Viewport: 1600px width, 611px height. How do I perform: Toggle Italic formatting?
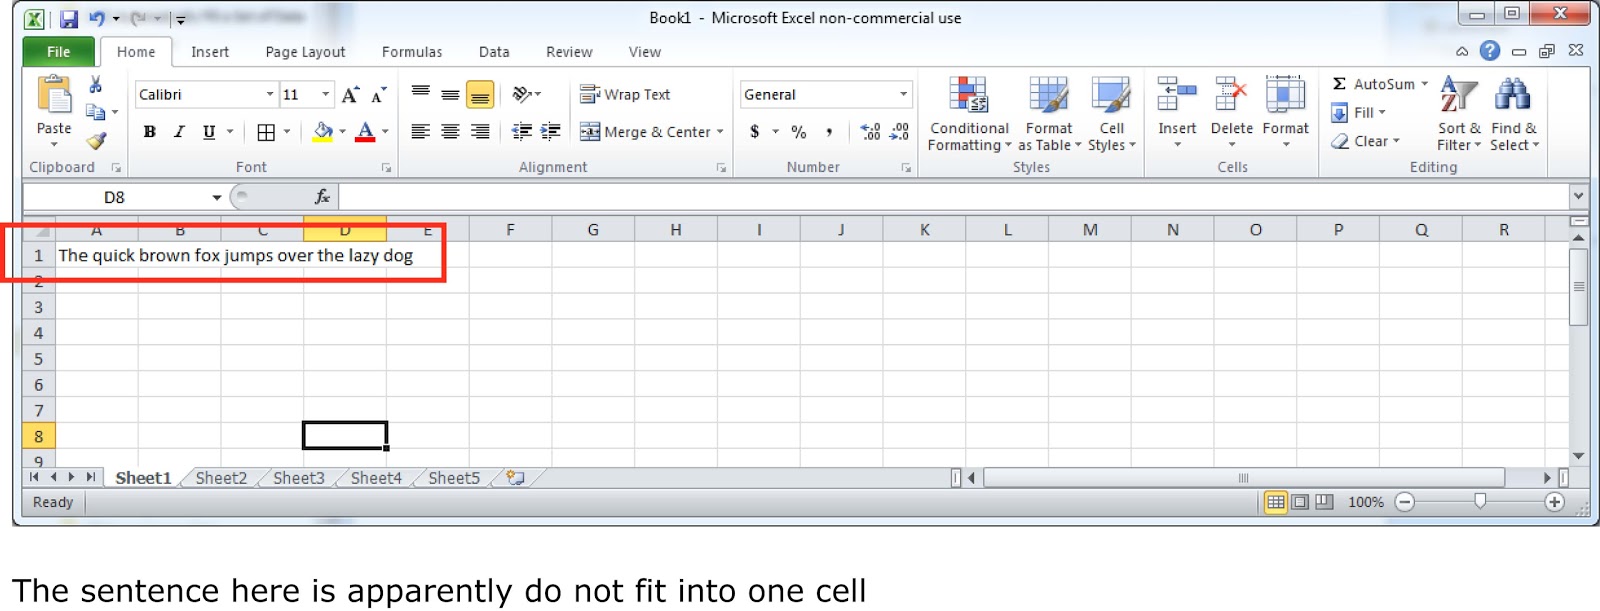(x=179, y=132)
